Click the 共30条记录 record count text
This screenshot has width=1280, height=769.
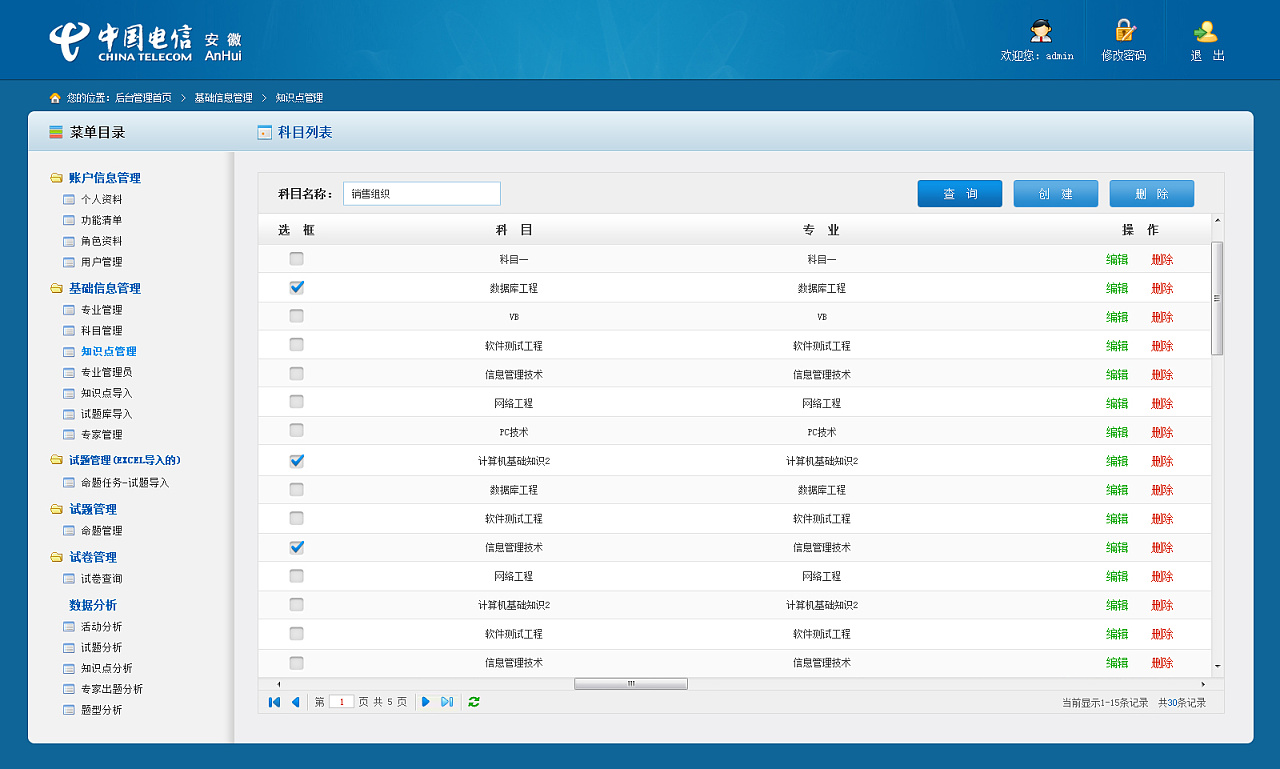click(1182, 703)
